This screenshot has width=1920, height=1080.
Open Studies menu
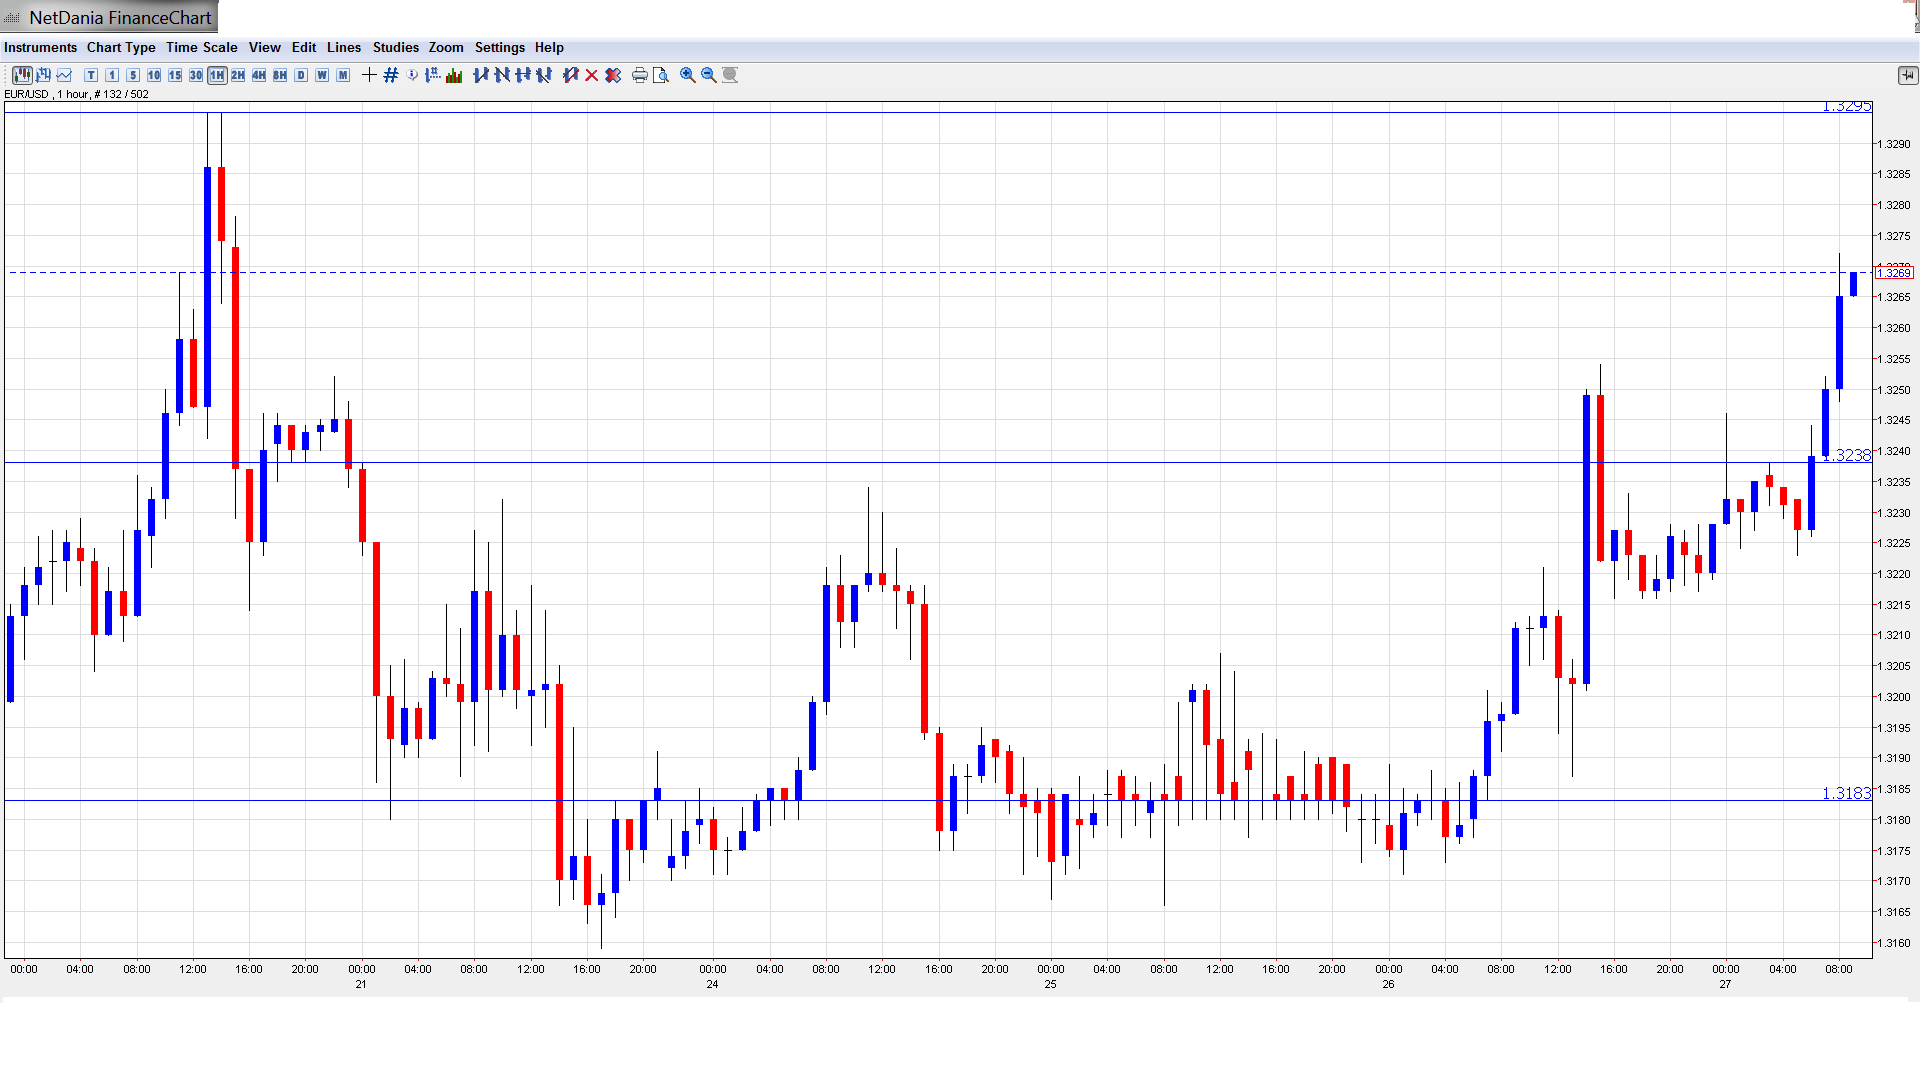[395, 47]
